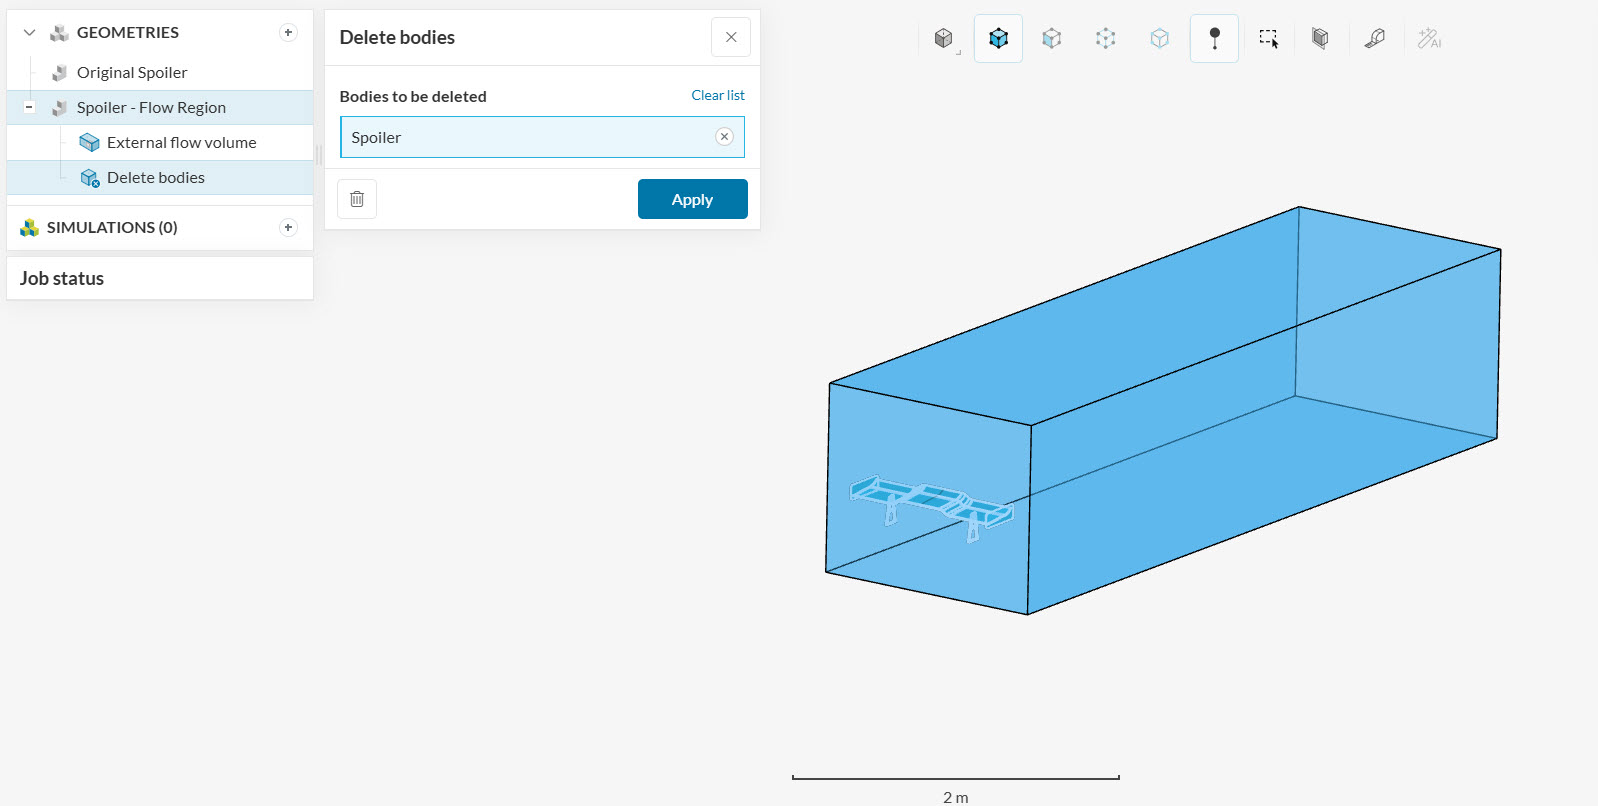Remove Spoiler from bodies list

click(x=724, y=137)
